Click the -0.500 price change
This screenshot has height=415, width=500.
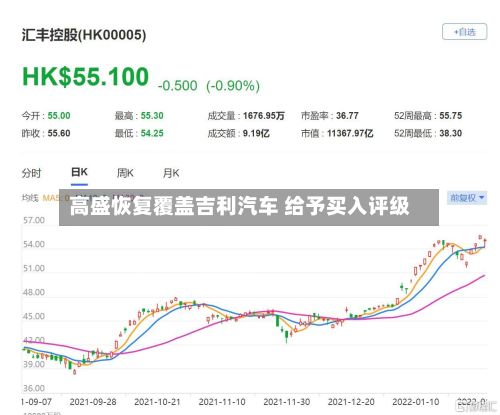(178, 86)
